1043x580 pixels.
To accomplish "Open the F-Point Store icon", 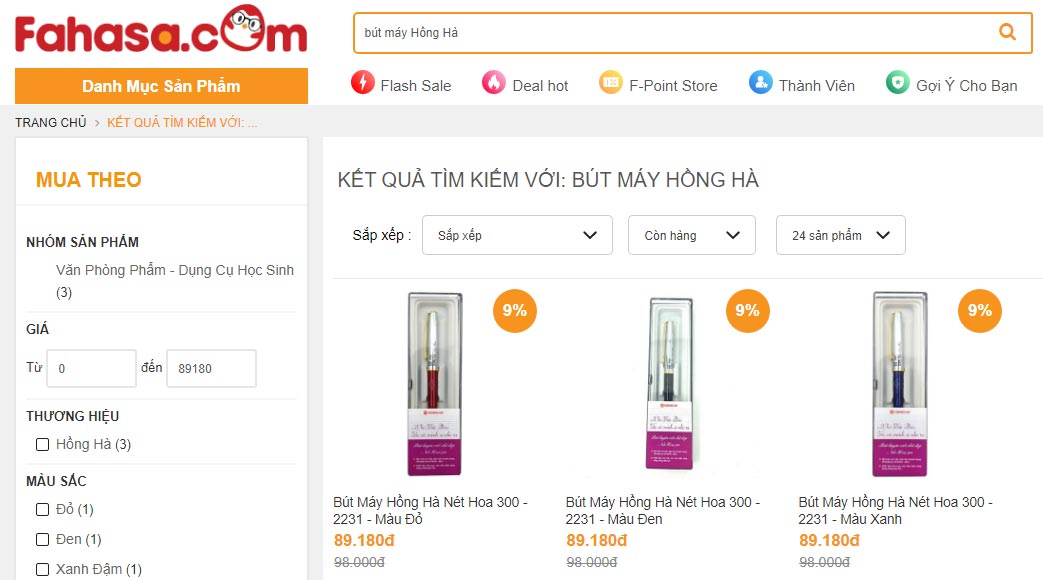I will (x=613, y=84).
